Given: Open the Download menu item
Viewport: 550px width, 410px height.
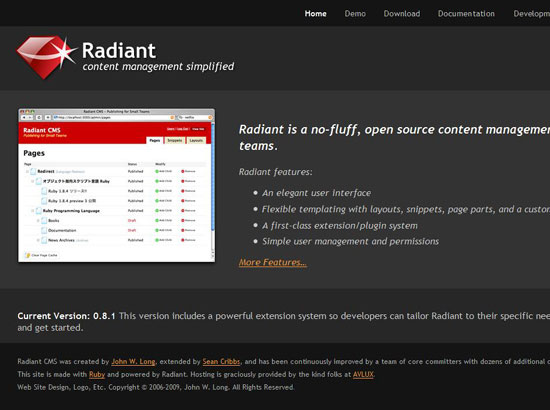Looking at the screenshot, I should pyautogui.click(x=402, y=14).
